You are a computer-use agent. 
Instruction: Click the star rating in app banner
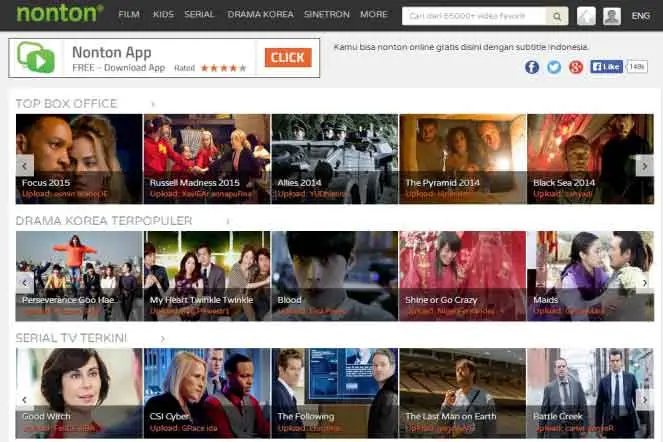click(x=223, y=68)
